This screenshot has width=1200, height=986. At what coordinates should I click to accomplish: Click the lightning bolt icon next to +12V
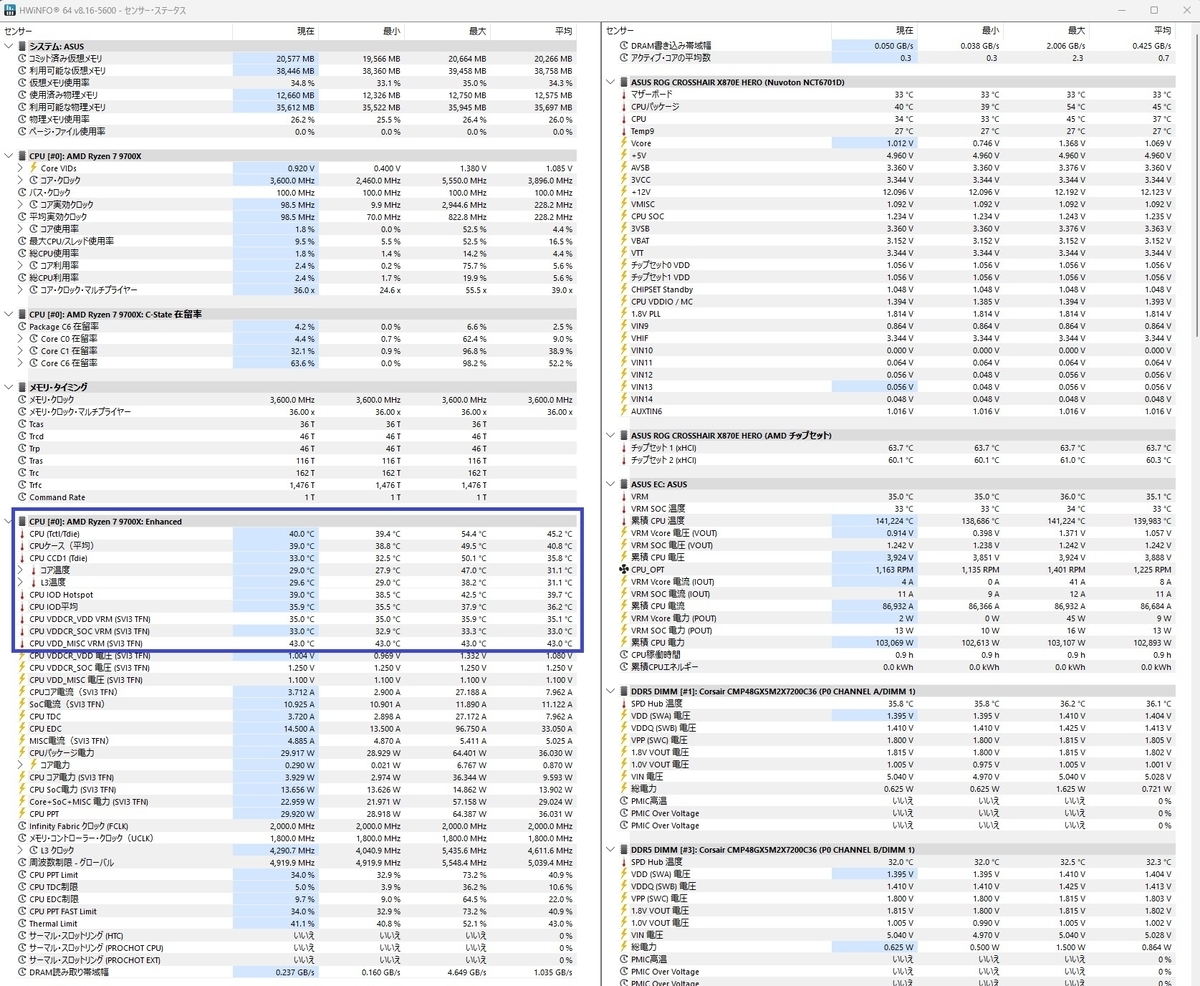(624, 192)
